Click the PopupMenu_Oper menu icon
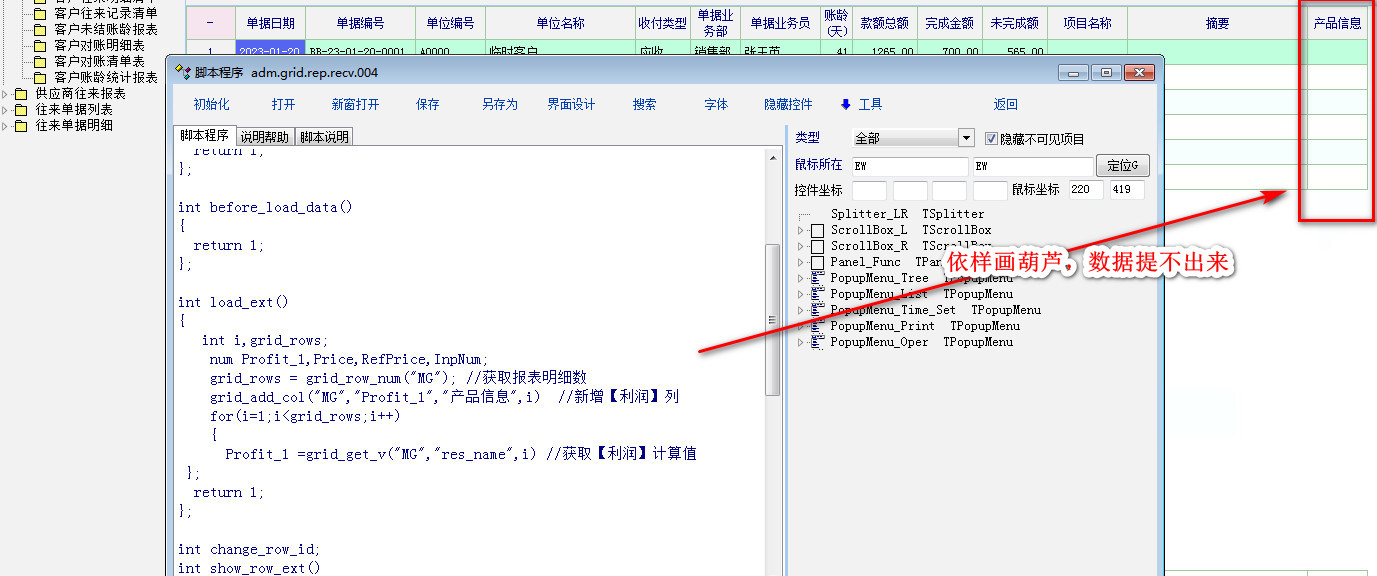This screenshot has height=576, width=1377. coord(817,342)
